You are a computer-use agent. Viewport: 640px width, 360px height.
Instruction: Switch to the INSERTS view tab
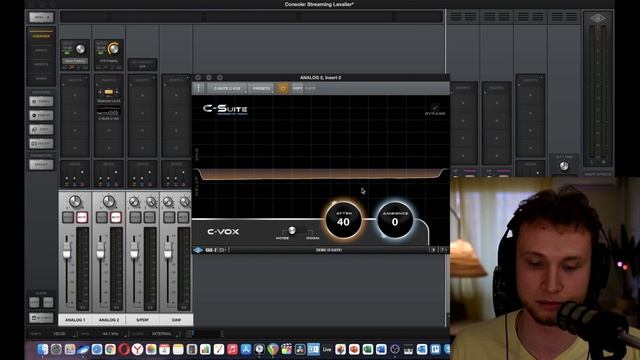[41, 64]
